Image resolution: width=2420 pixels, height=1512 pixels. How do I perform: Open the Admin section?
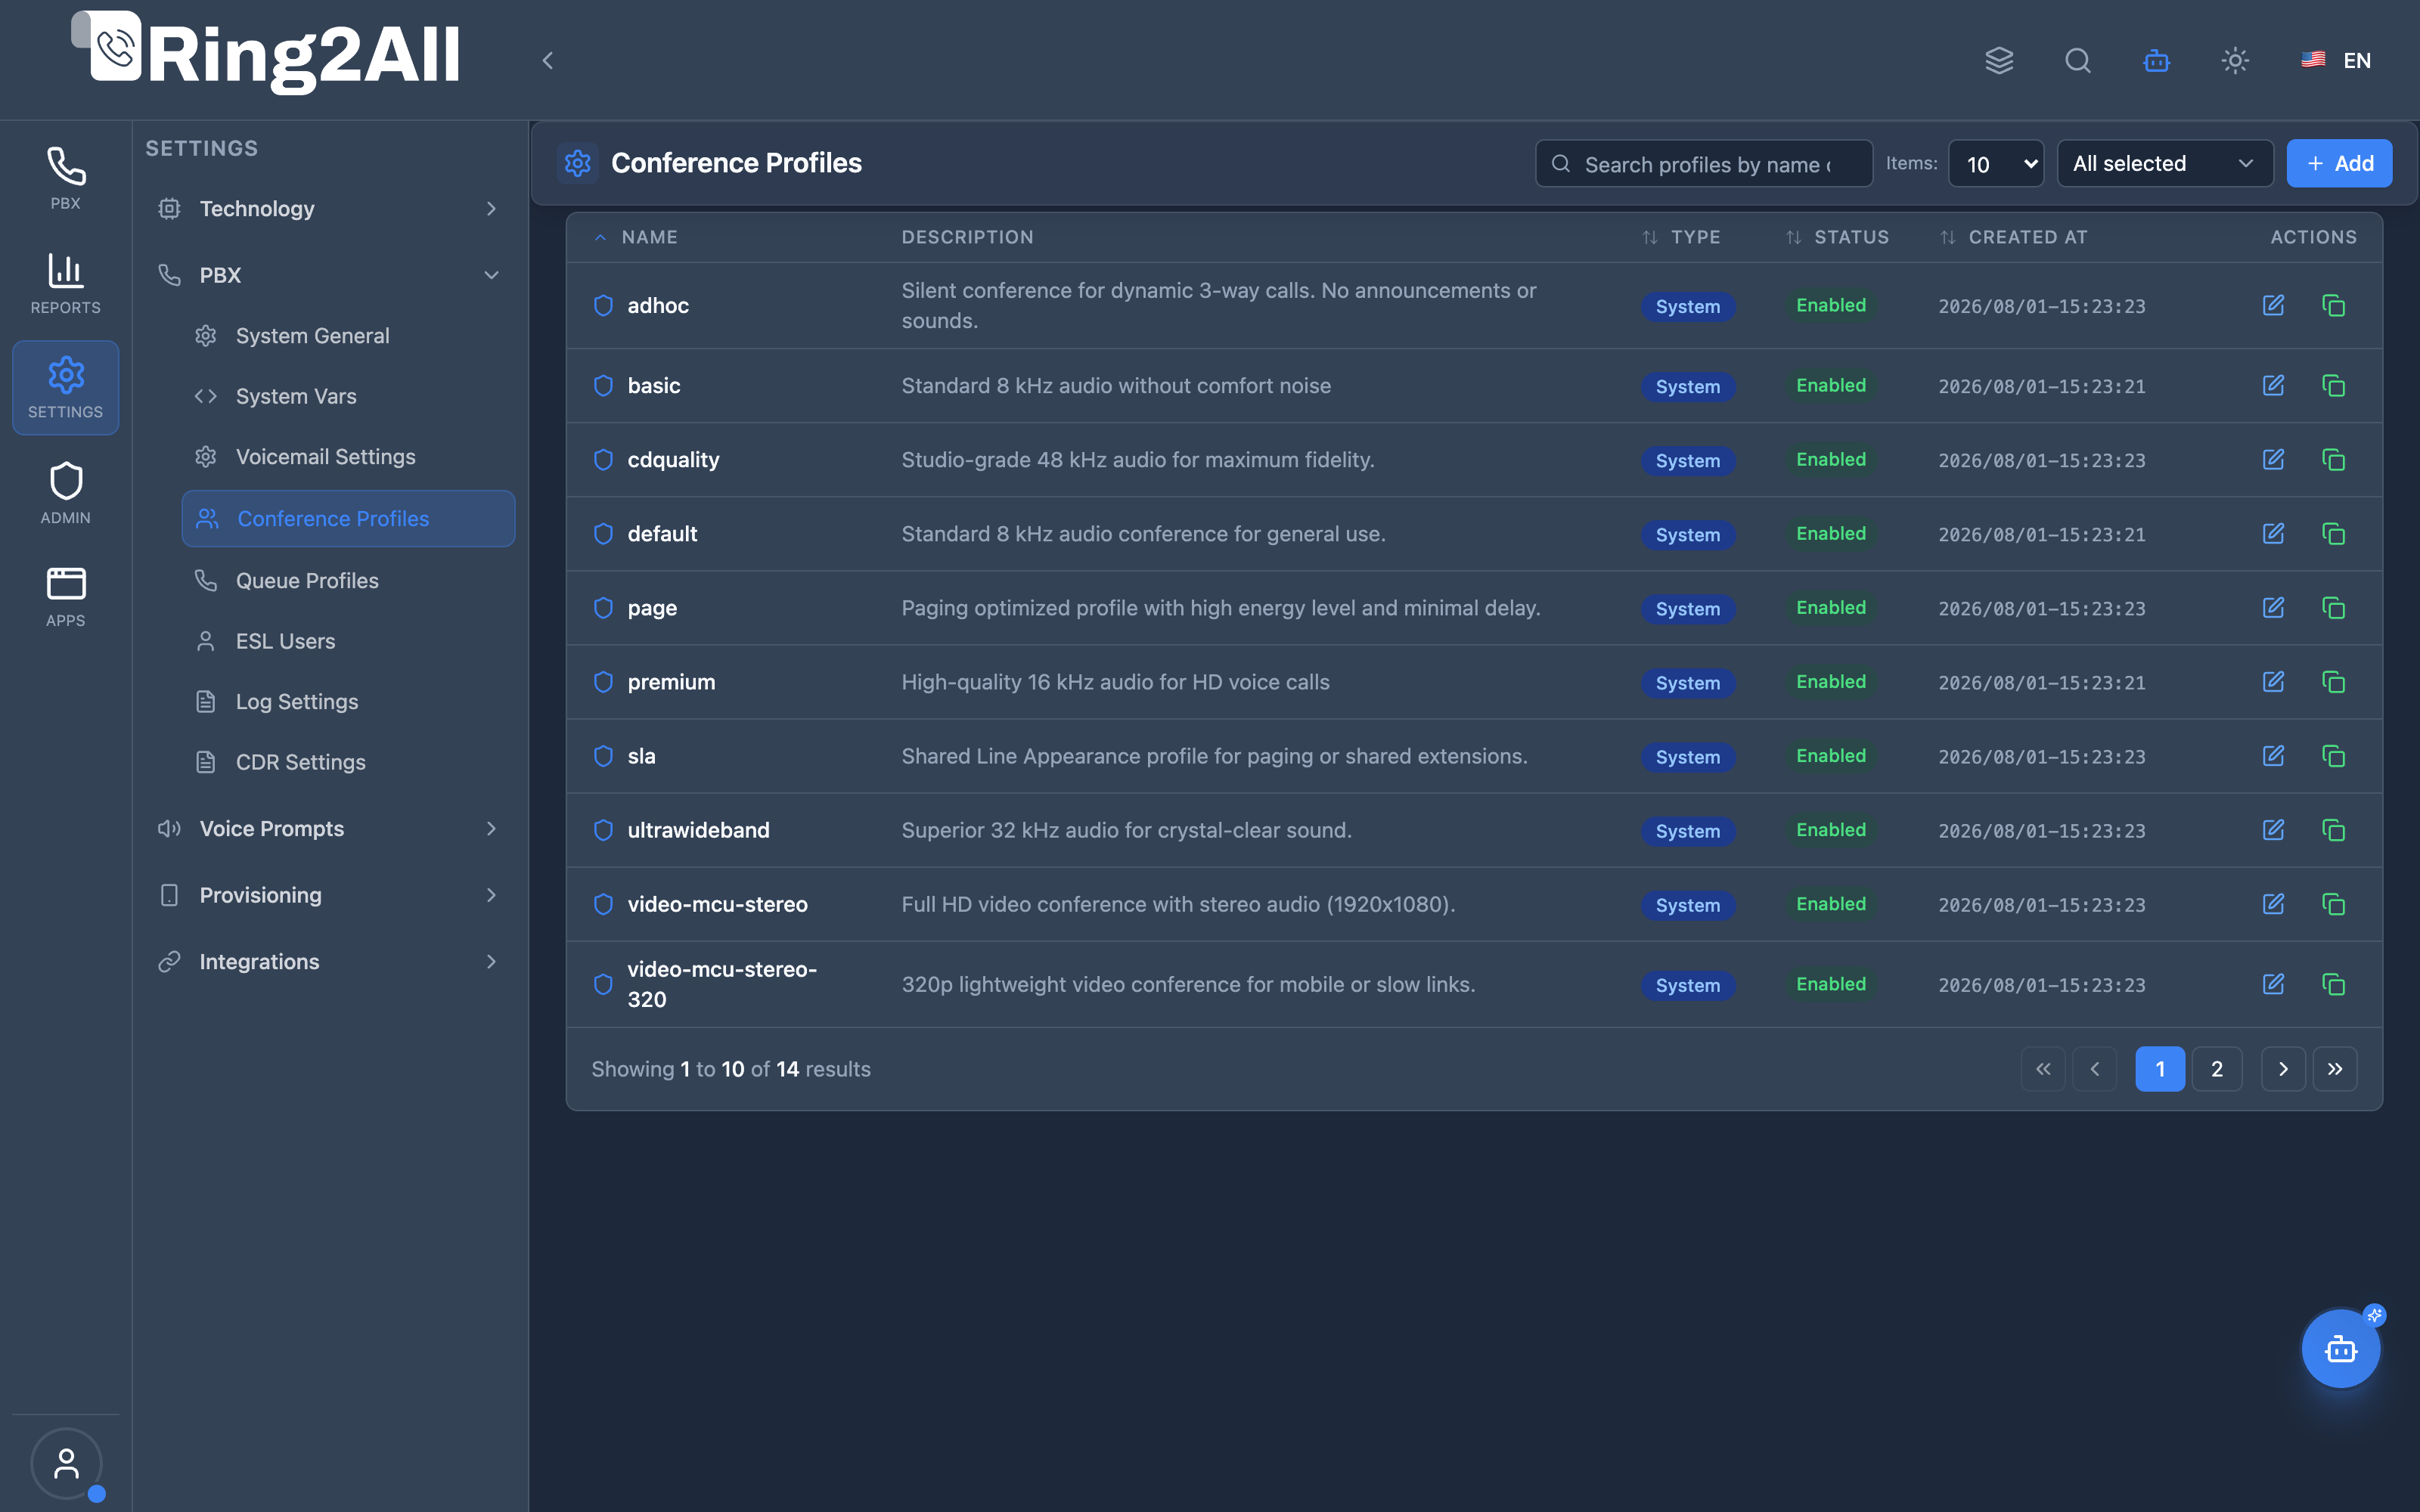click(66, 493)
